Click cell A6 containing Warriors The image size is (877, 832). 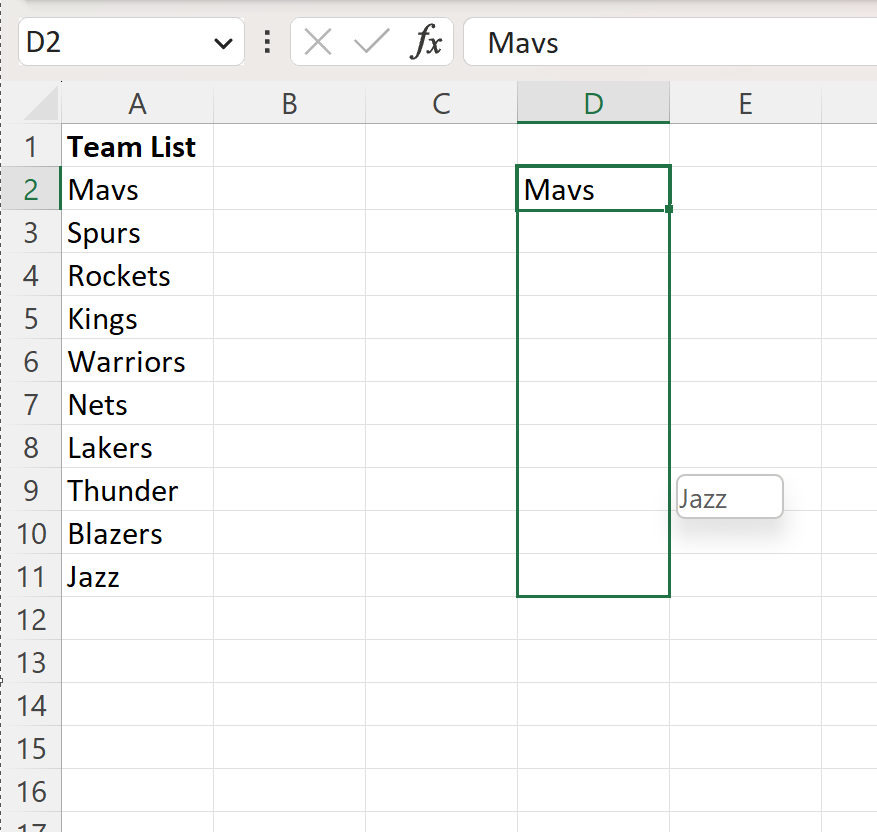pyautogui.click(x=137, y=361)
